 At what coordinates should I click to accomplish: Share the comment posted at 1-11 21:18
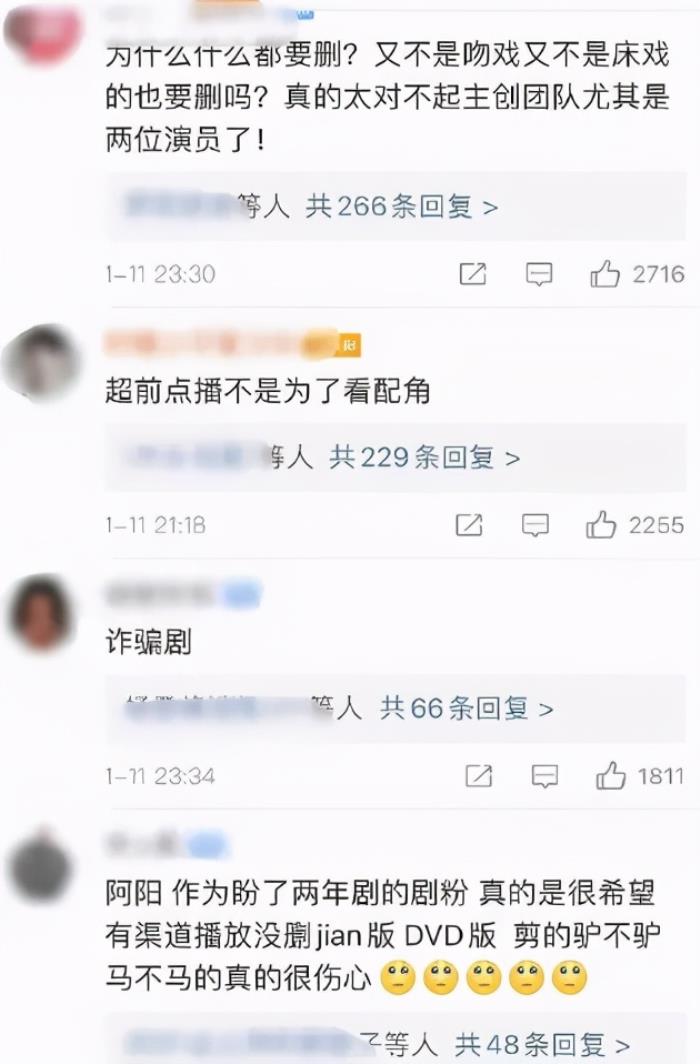469,525
